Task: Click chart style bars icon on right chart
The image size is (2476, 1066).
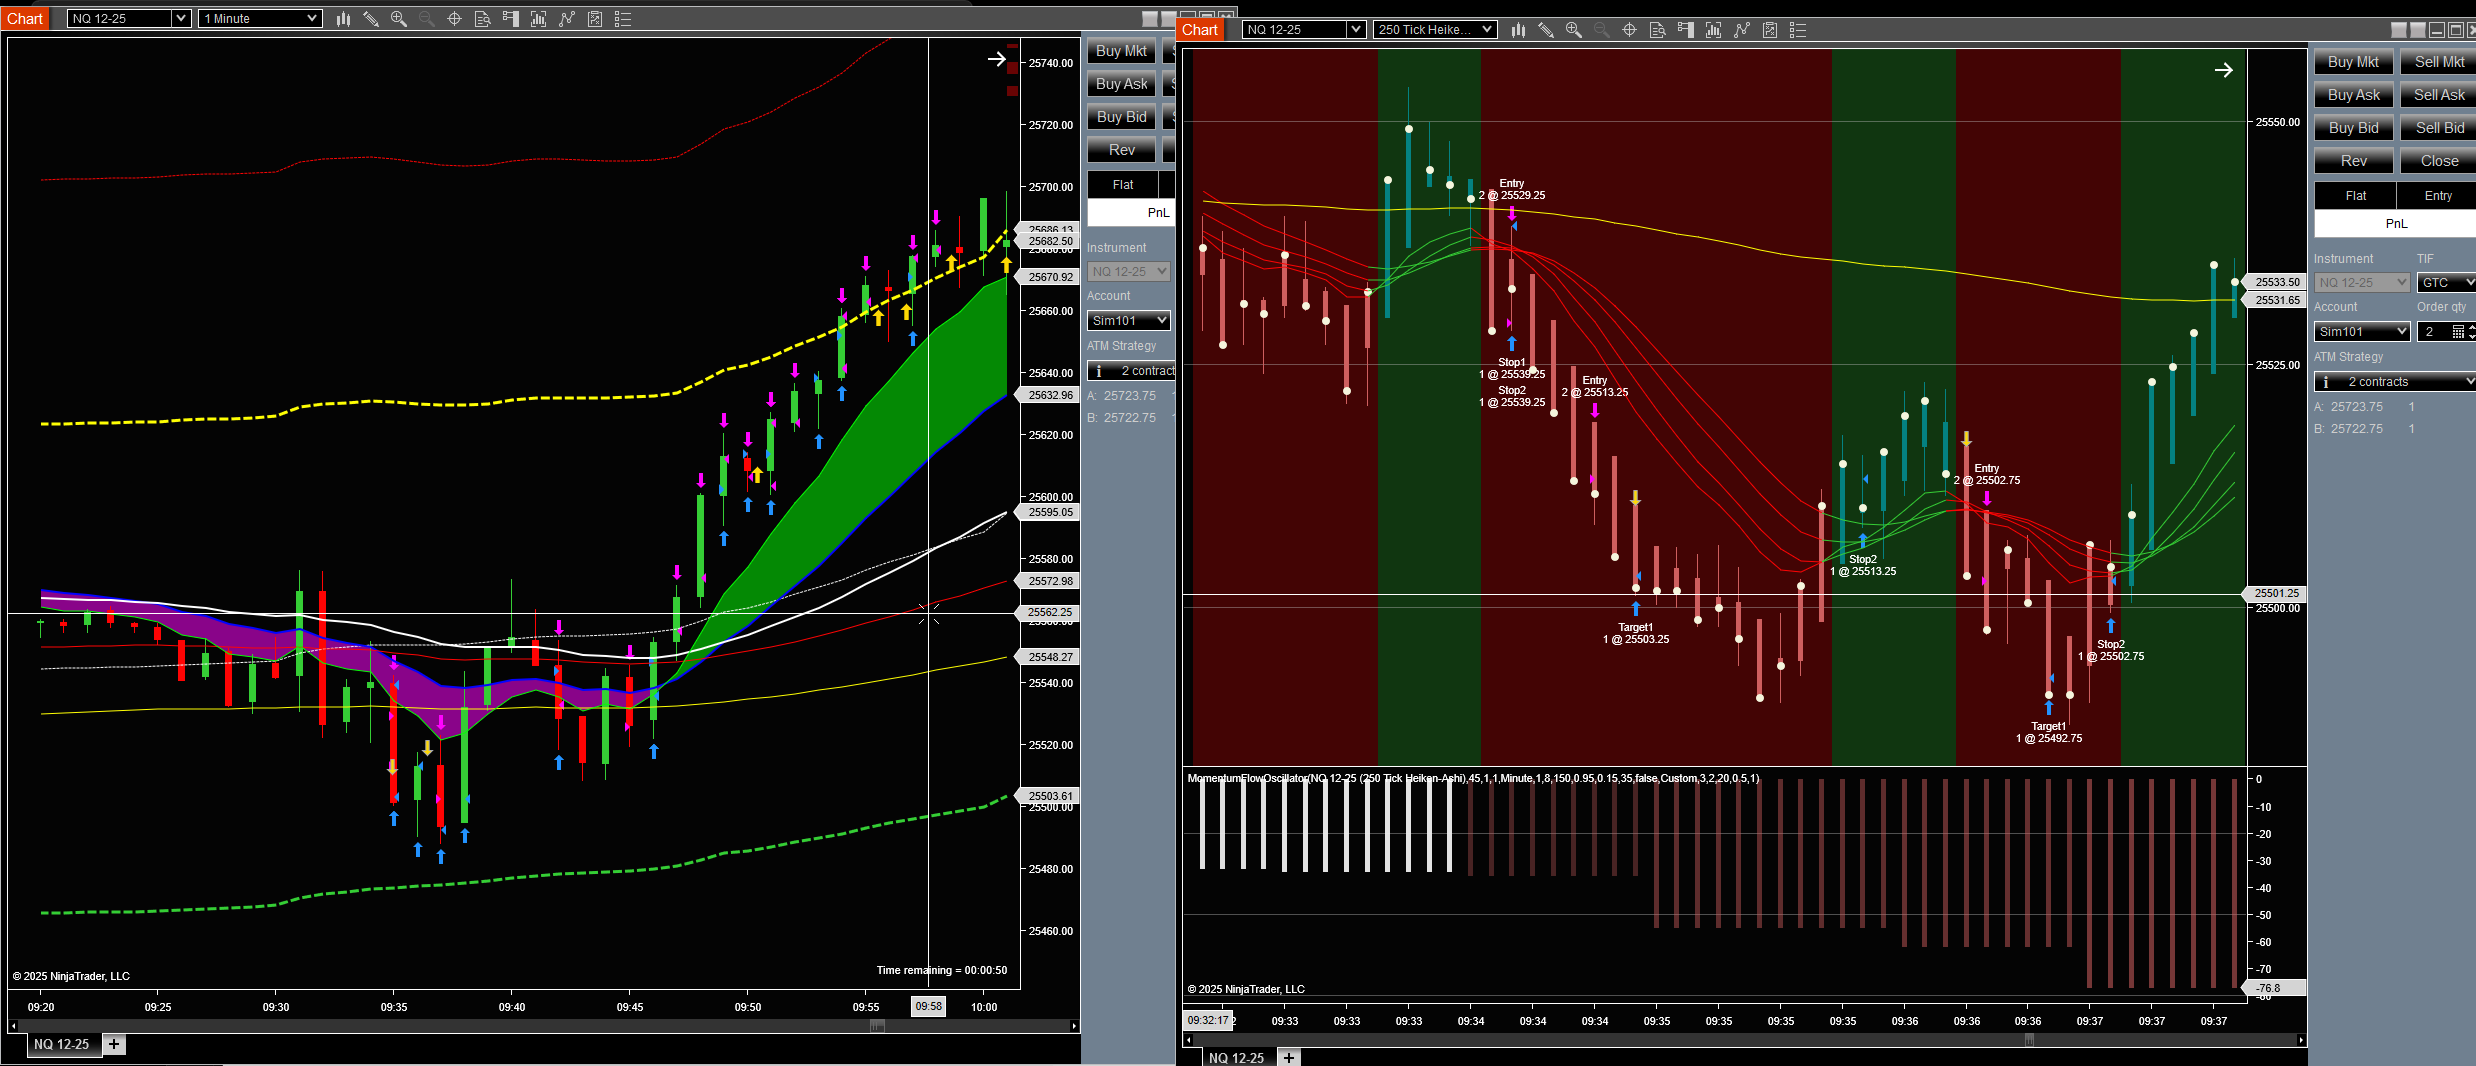Action: [x=1519, y=30]
